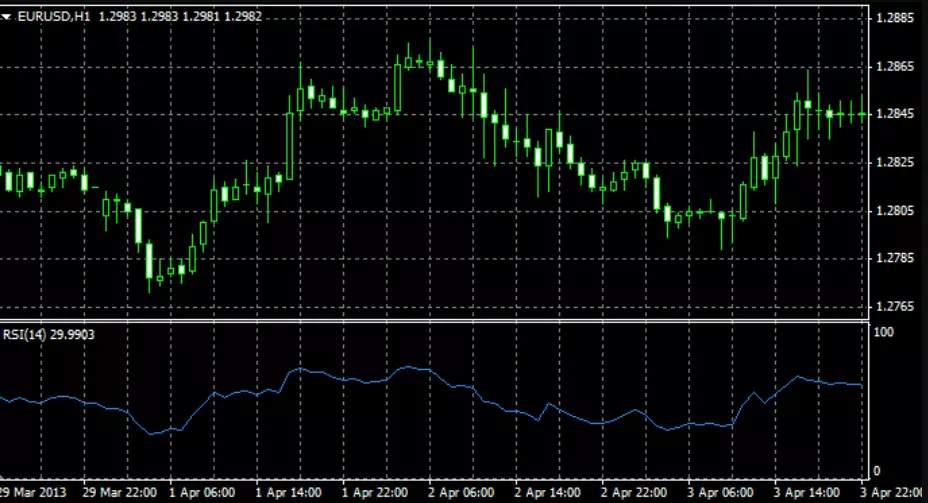Click the 1.2845 price scale label
928x503 pixels.
click(x=895, y=114)
